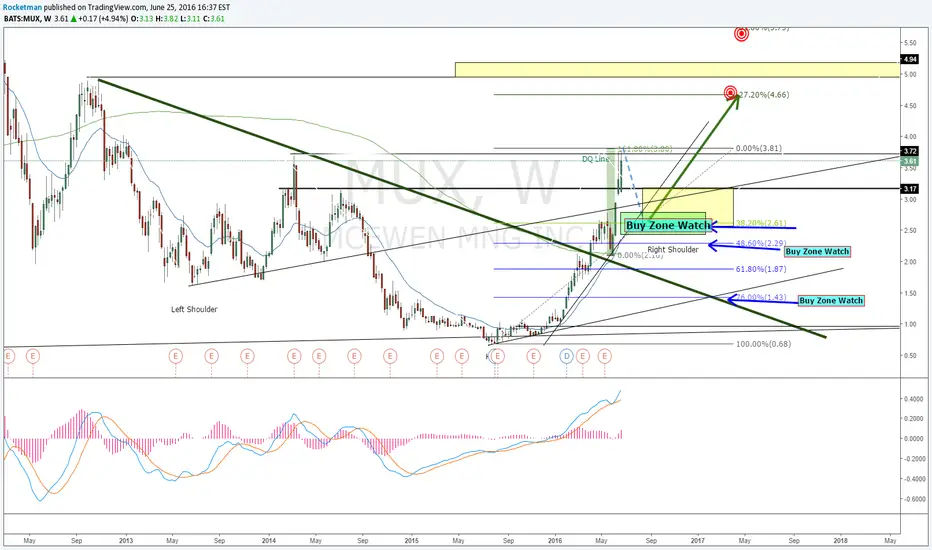Click the BATS:MUX, W symbol title
The width and height of the screenshot is (932, 550).
click(27, 18)
